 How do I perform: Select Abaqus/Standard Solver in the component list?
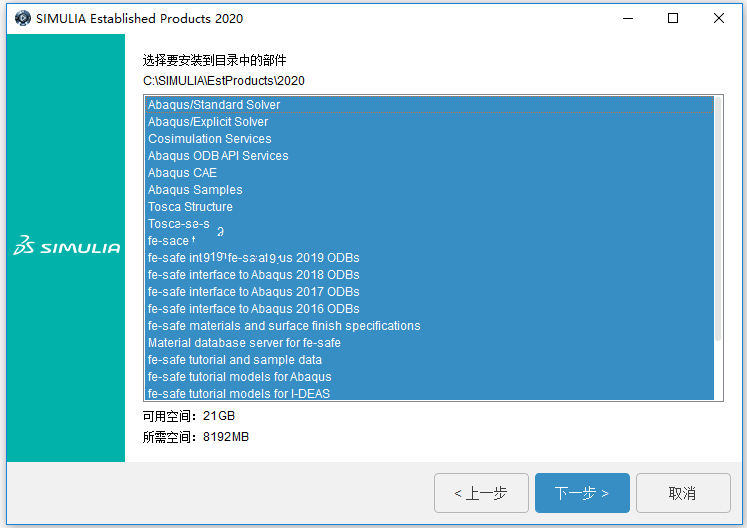tap(429, 104)
